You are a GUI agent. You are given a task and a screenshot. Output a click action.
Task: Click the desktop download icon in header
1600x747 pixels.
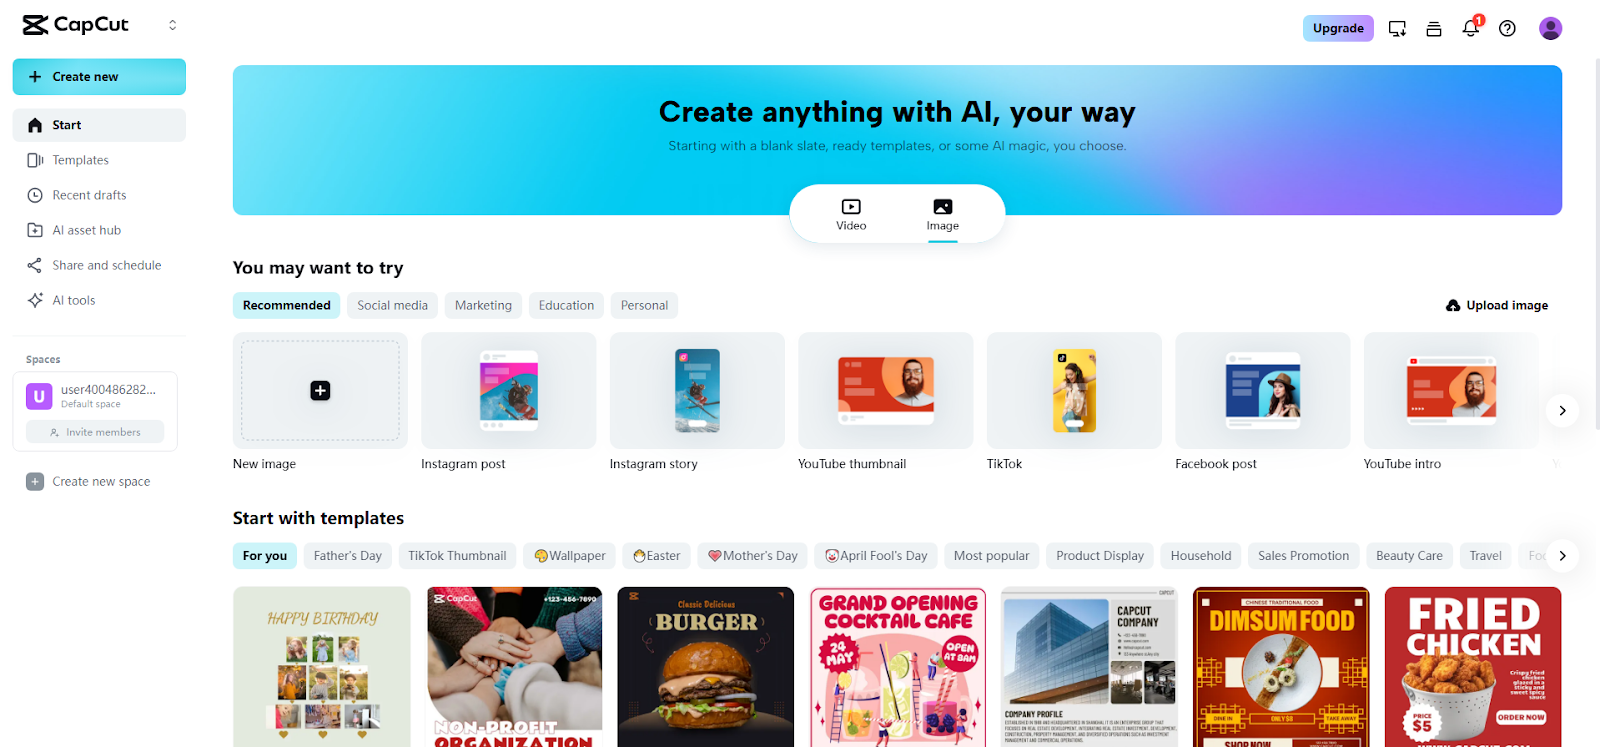tap(1397, 28)
